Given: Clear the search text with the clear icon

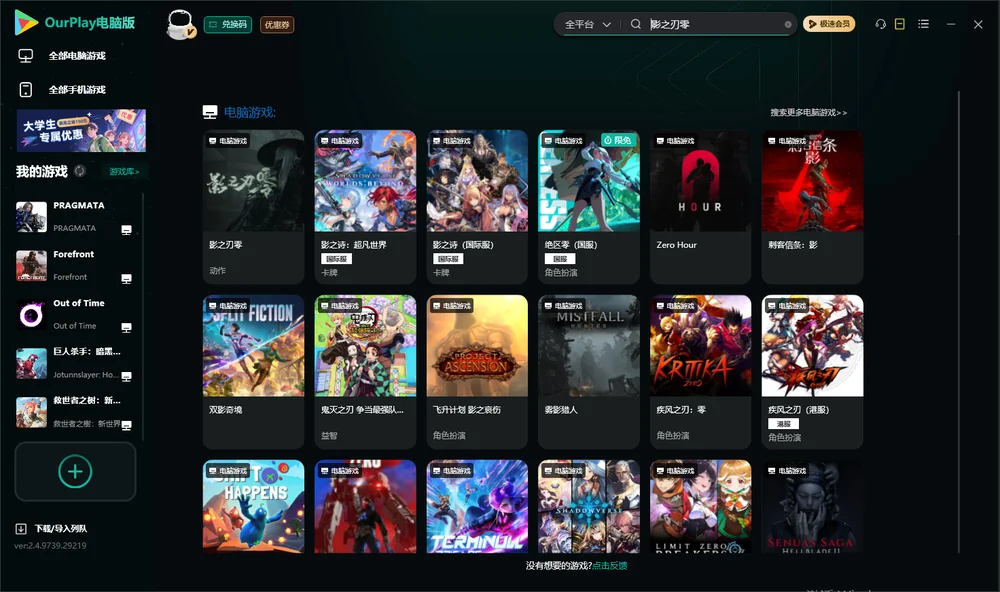Looking at the screenshot, I should tap(788, 24).
